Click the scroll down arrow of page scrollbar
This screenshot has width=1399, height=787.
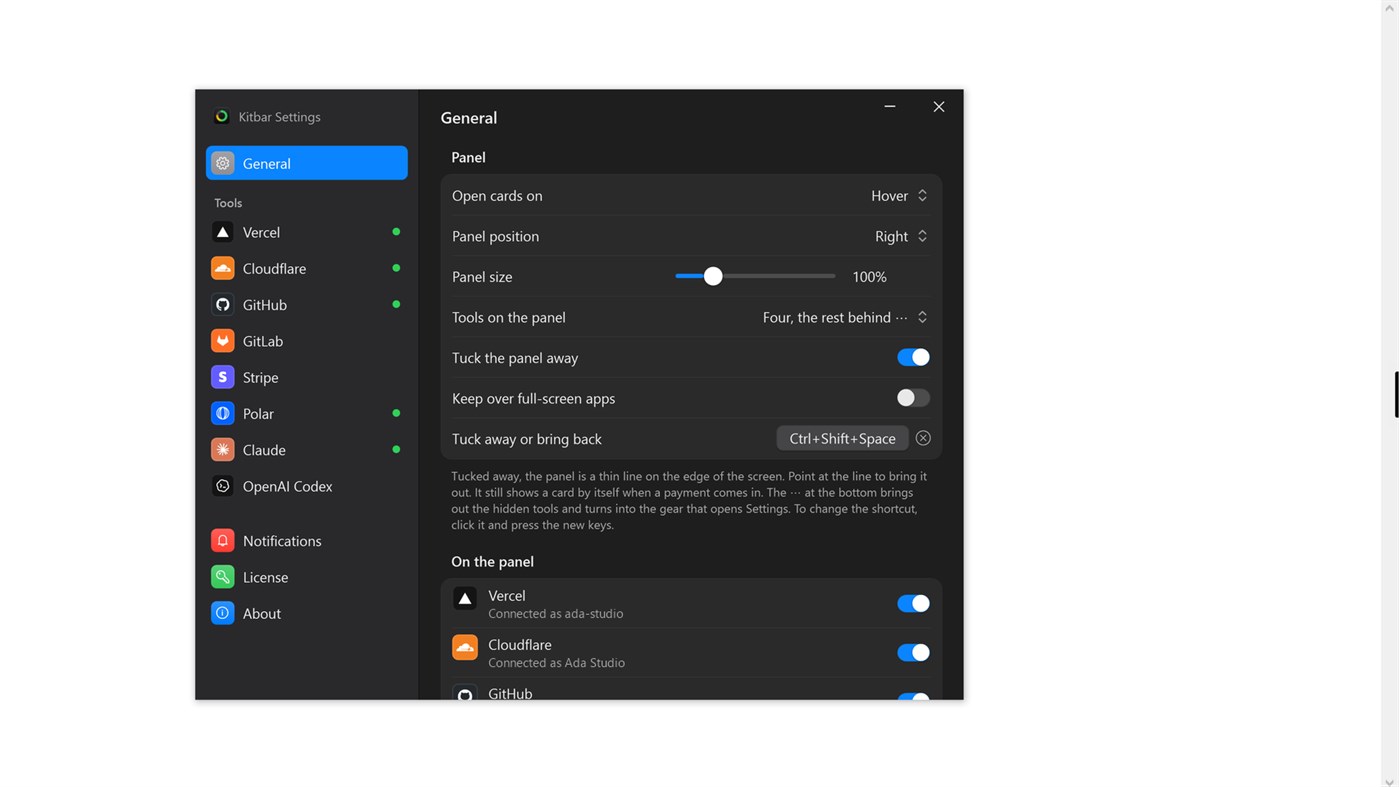1389,781
